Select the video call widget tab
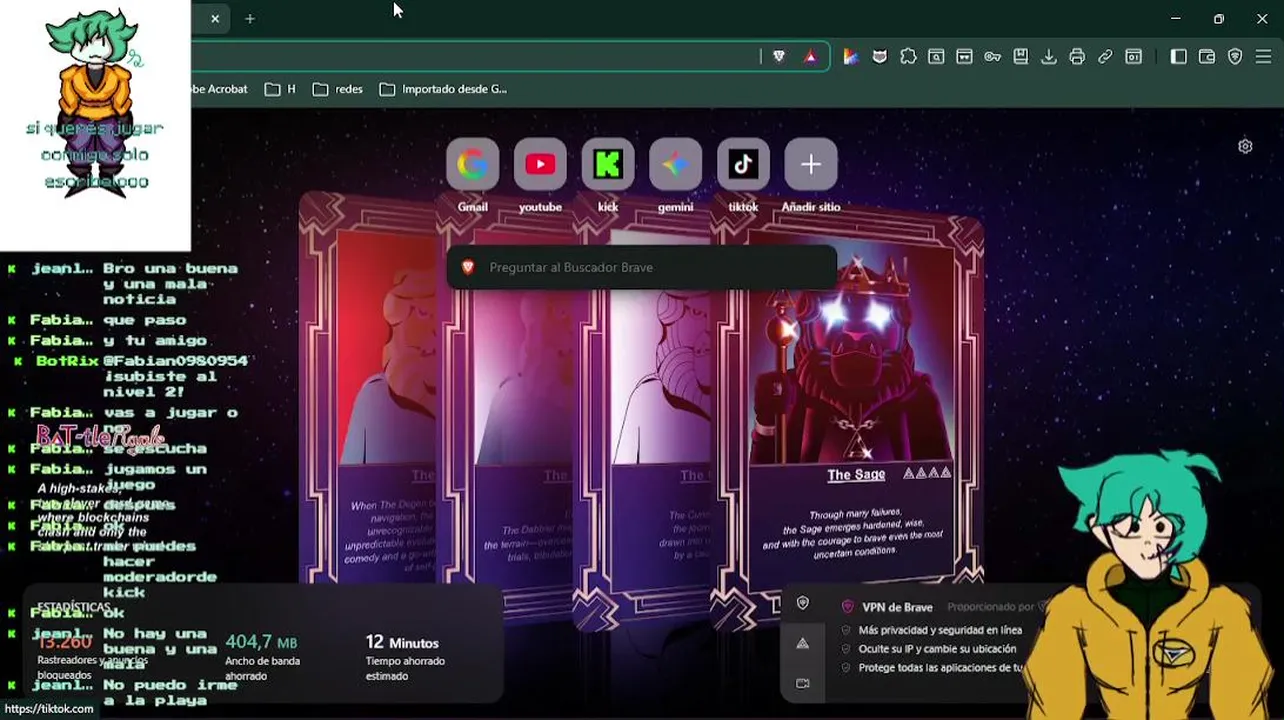The image size is (1284, 720). (x=802, y=683)
